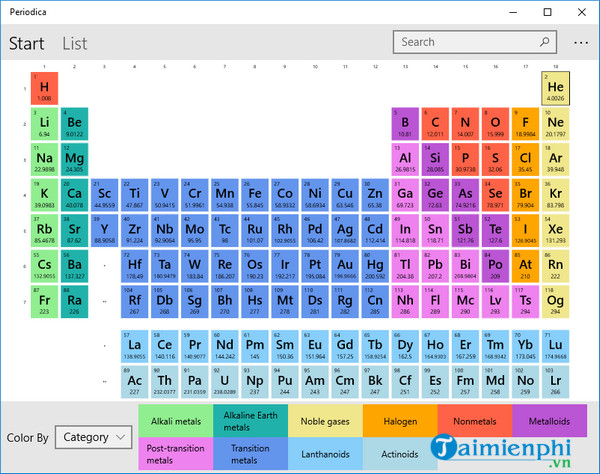The image size is (600, 474).
Task: Switch to the Start tab
Action: 27,43
